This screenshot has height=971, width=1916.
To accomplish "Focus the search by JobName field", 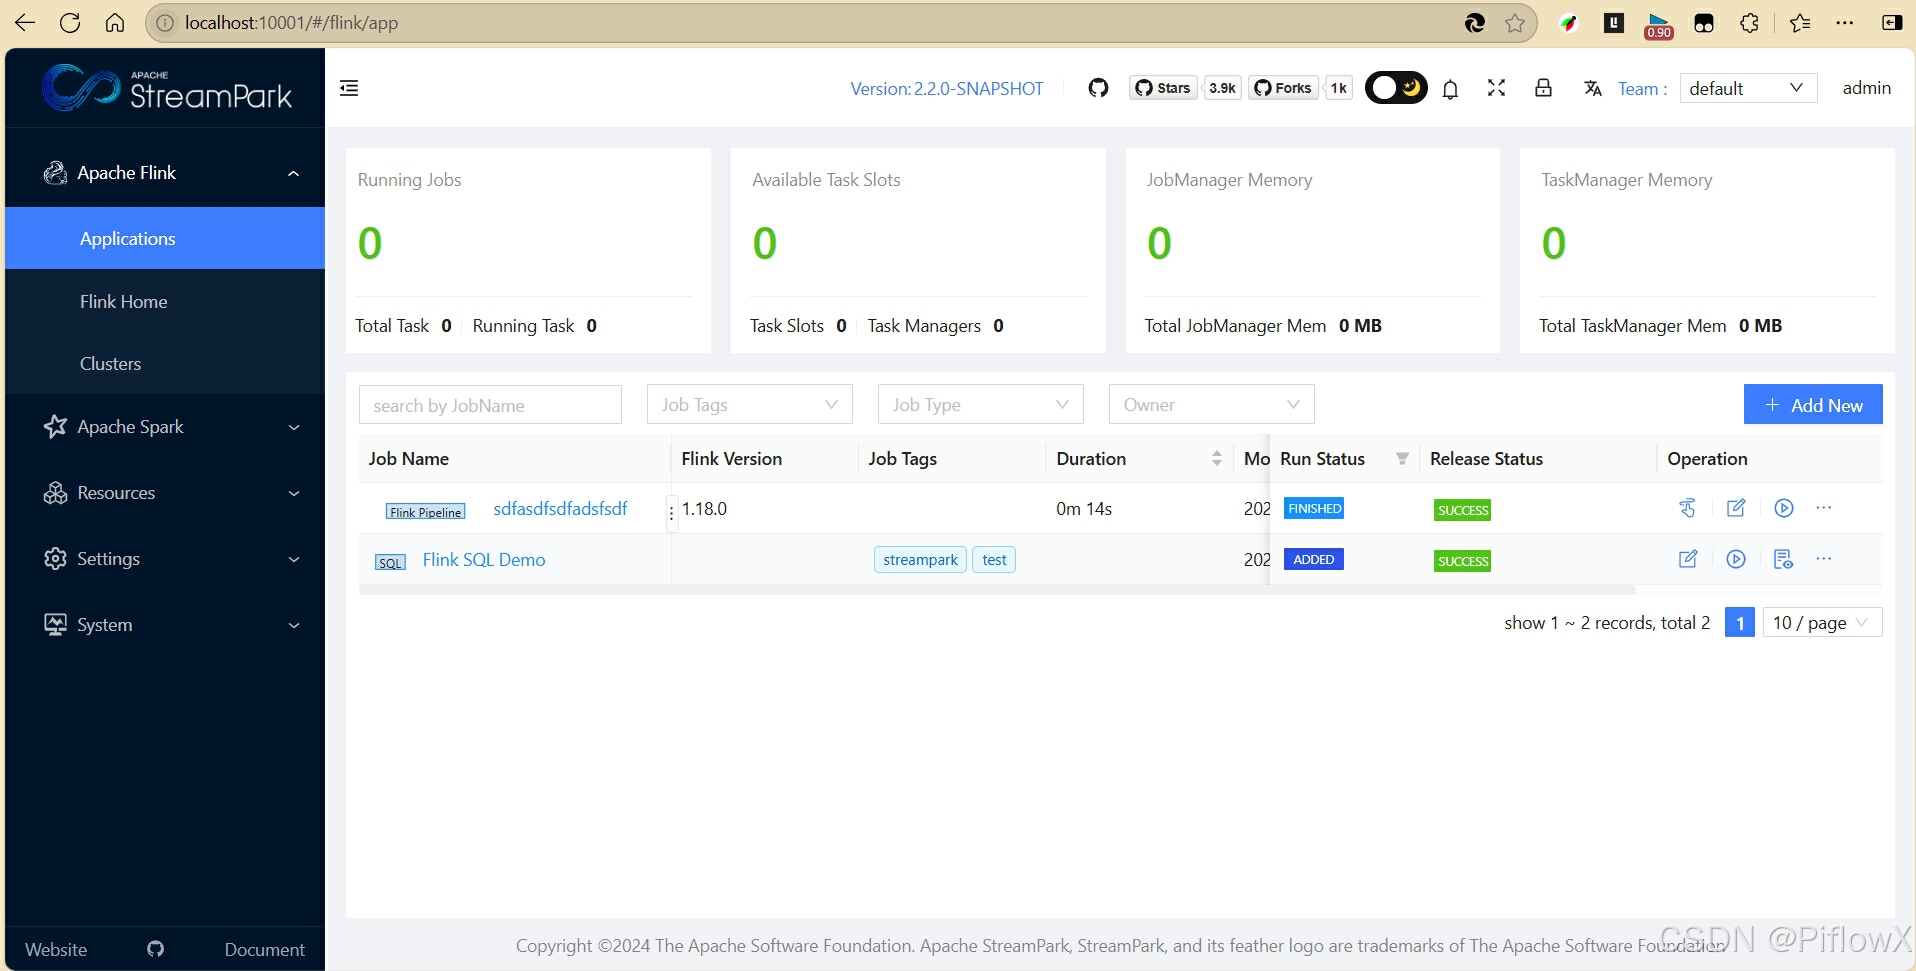I will pos(490,405).
